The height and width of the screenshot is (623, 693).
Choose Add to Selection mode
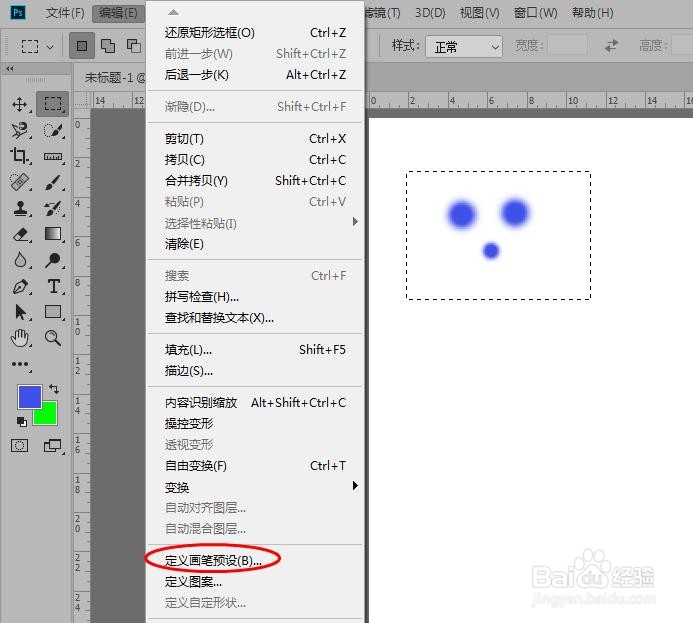coord(108,46)
